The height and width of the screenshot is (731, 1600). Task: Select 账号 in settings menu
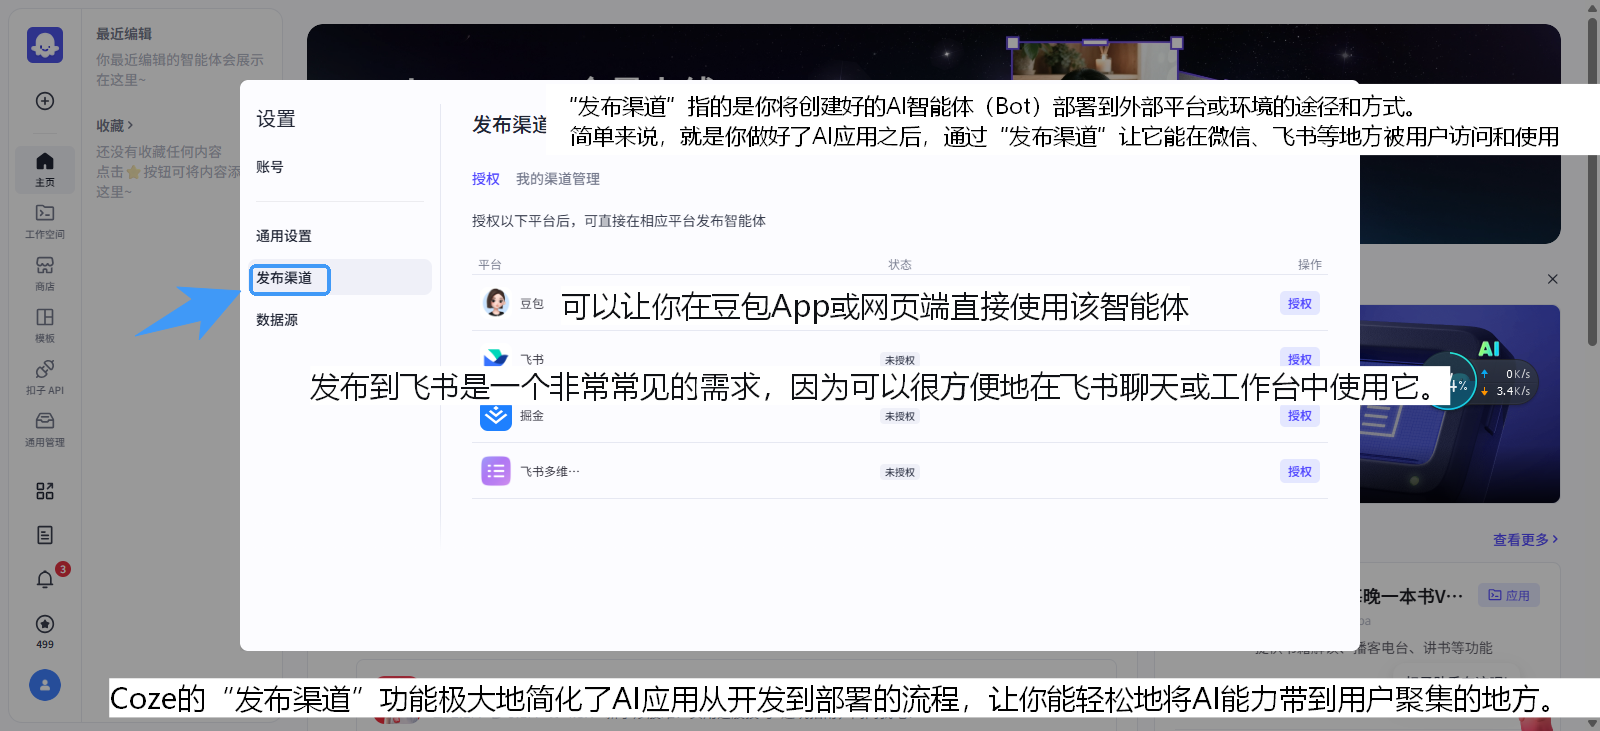click(270, 167)
